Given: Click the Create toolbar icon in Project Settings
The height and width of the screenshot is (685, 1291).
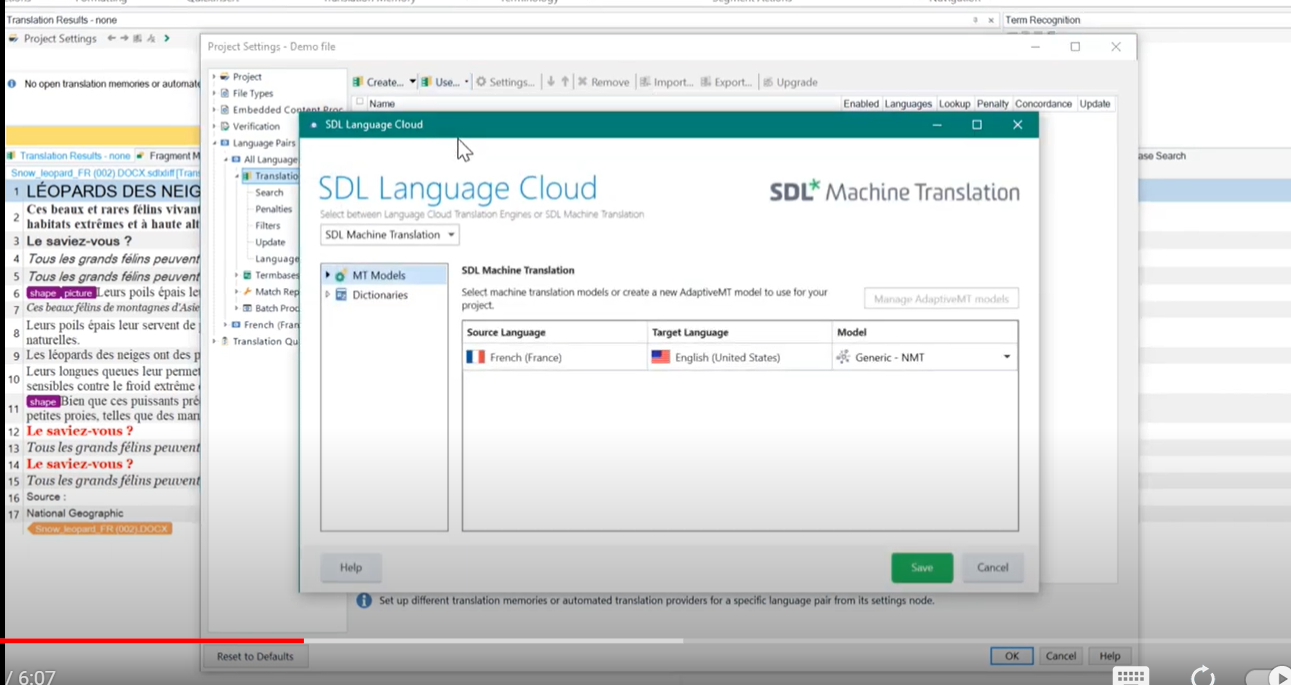Looking at the screenshot, I should point(358,82).
